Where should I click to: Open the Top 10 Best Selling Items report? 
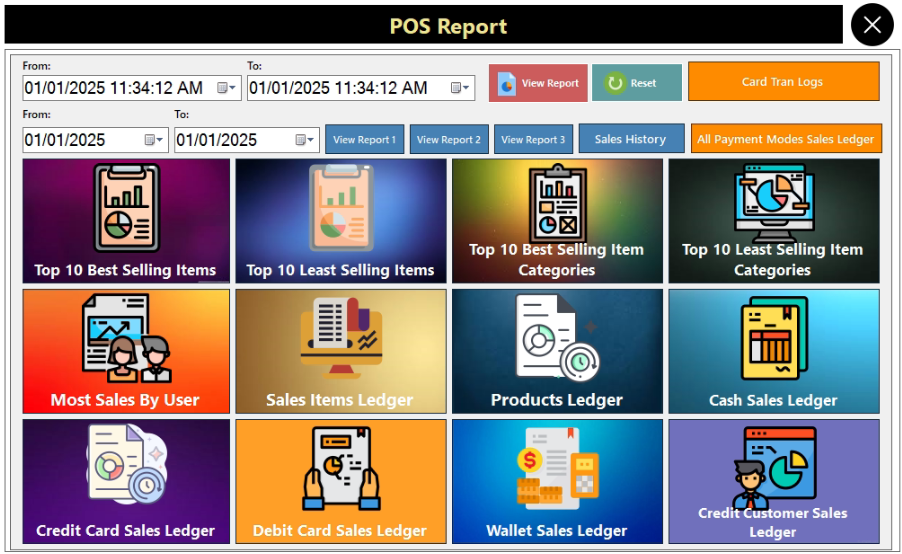coord(126,221)
